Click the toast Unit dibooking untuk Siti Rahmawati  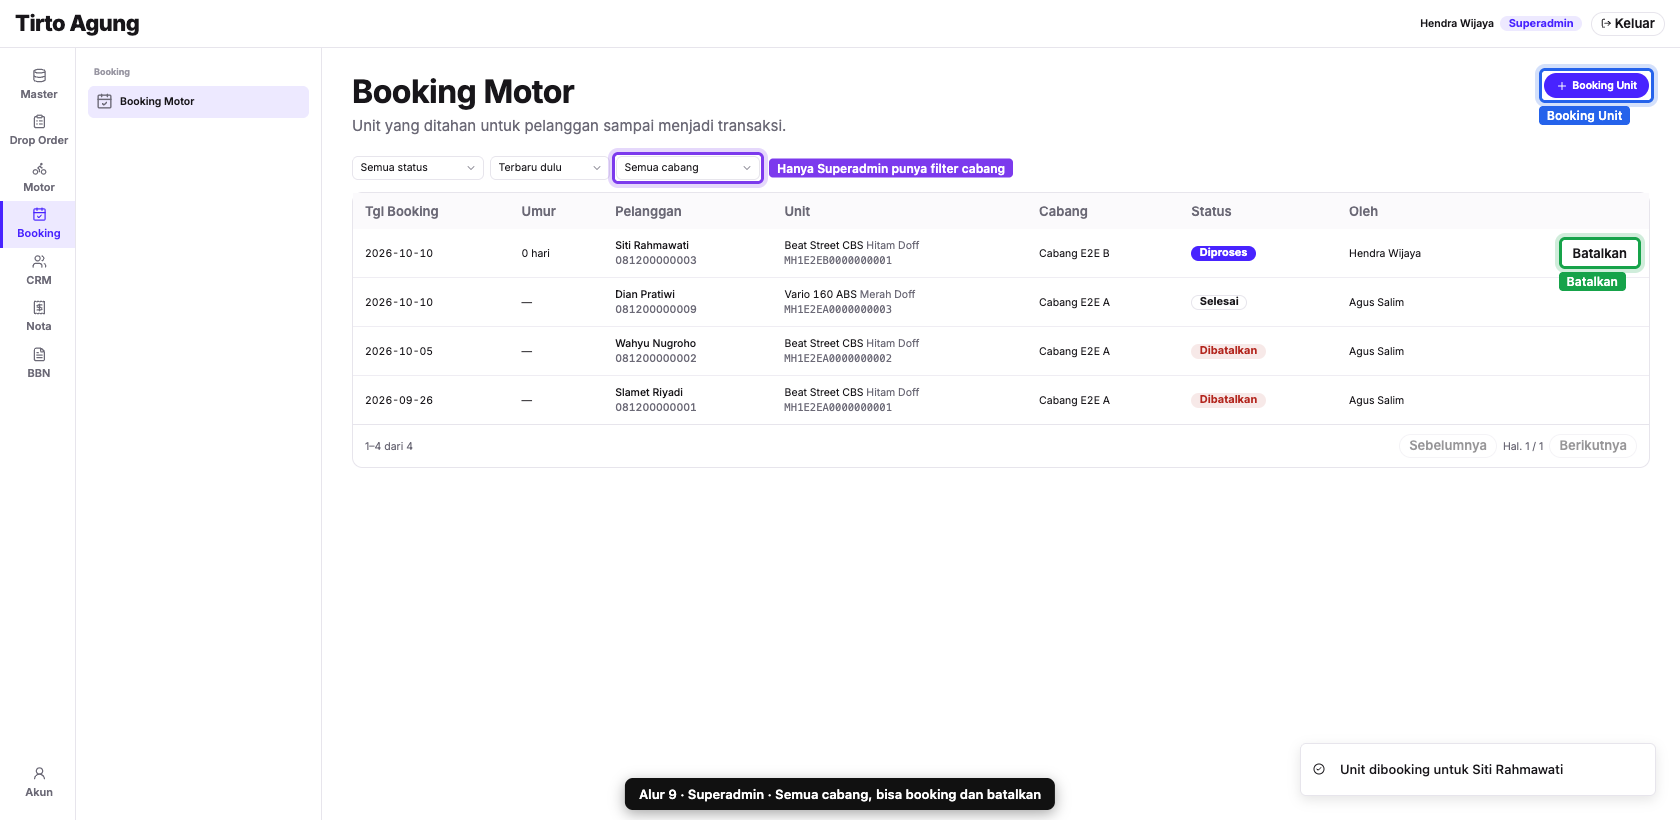(1478, 769)
